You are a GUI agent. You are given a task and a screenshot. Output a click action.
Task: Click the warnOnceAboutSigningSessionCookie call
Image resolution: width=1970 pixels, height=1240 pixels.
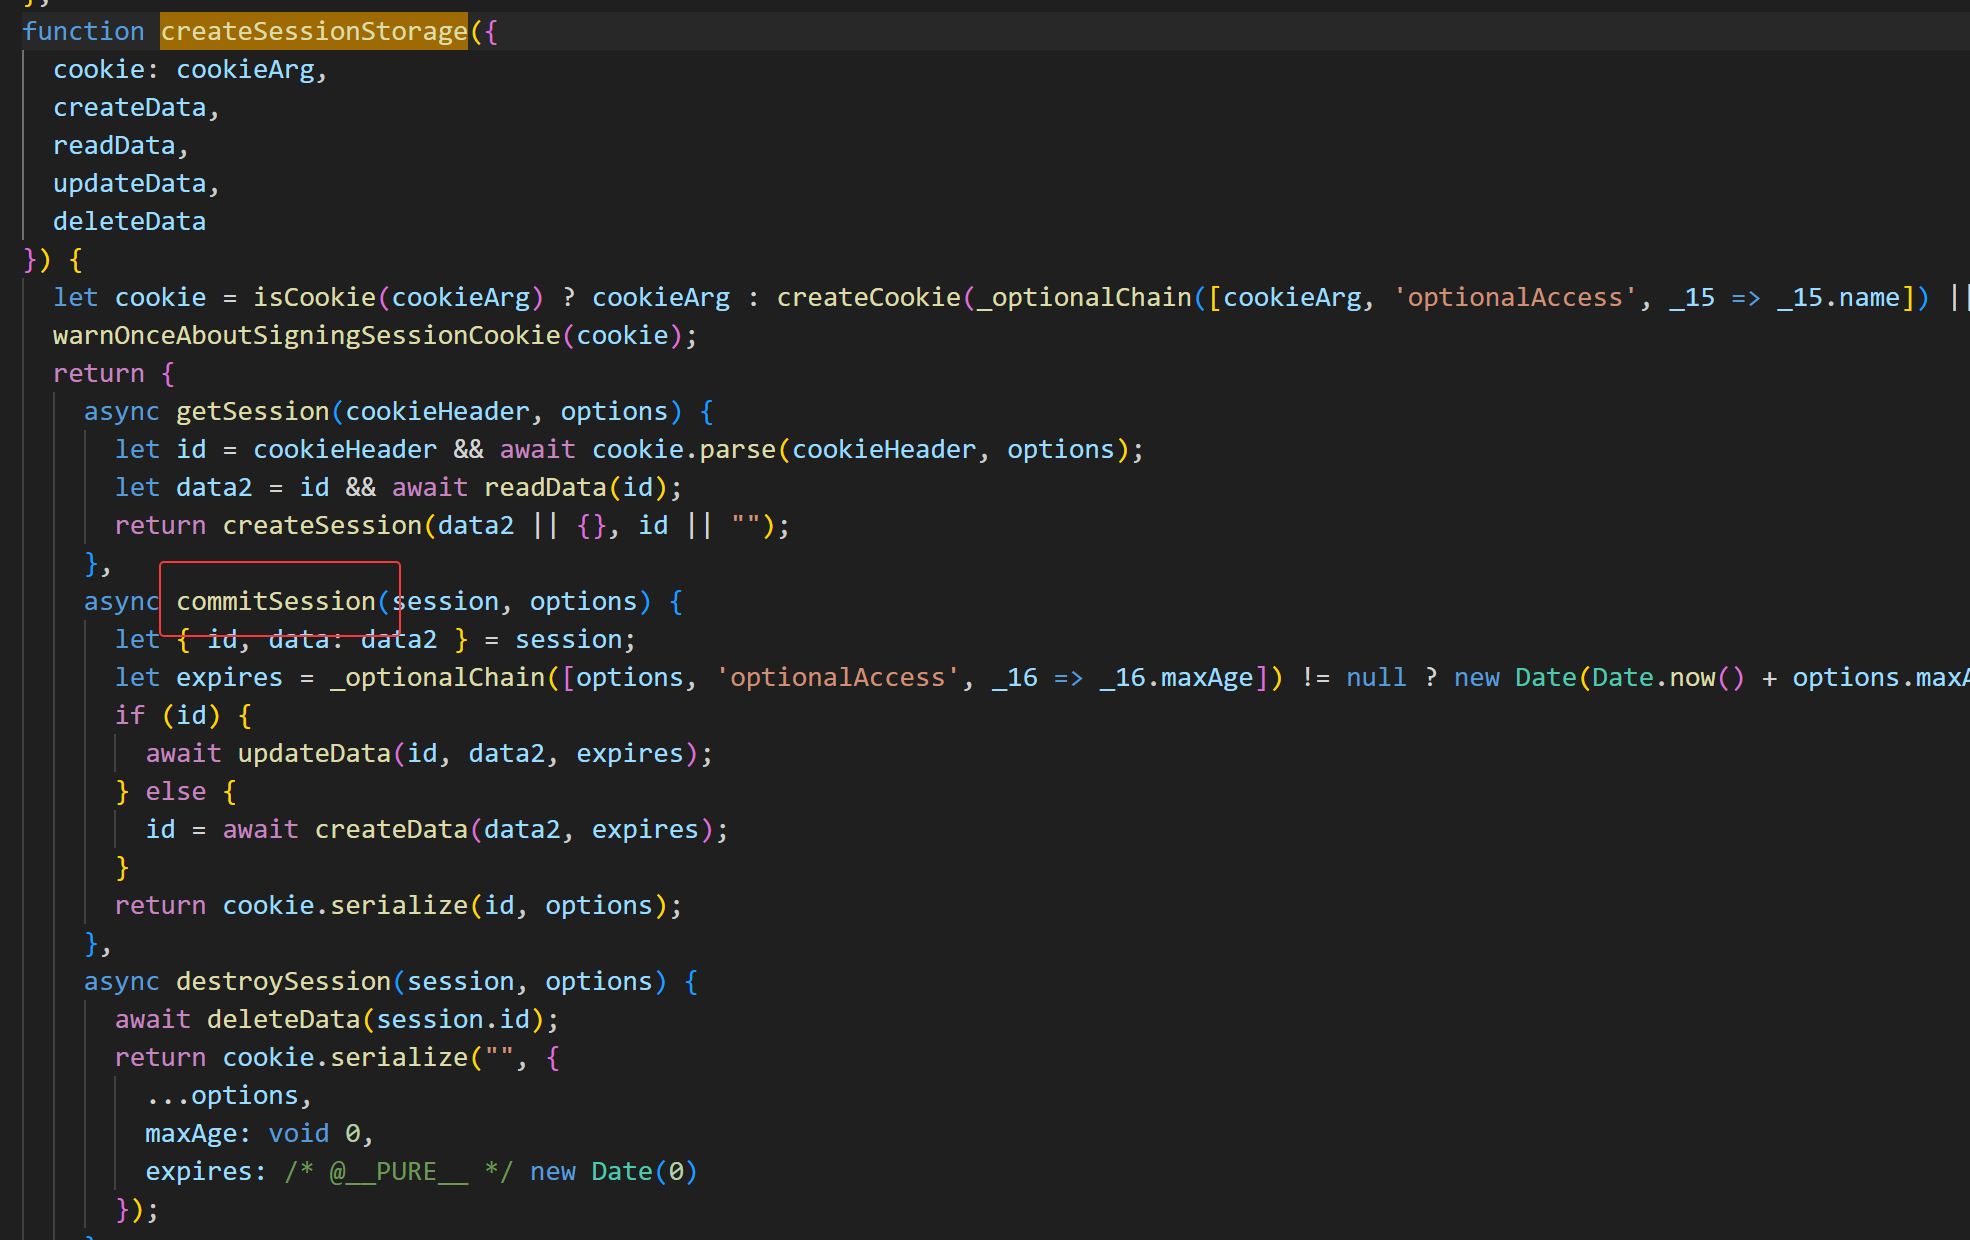tap(306, 335)
